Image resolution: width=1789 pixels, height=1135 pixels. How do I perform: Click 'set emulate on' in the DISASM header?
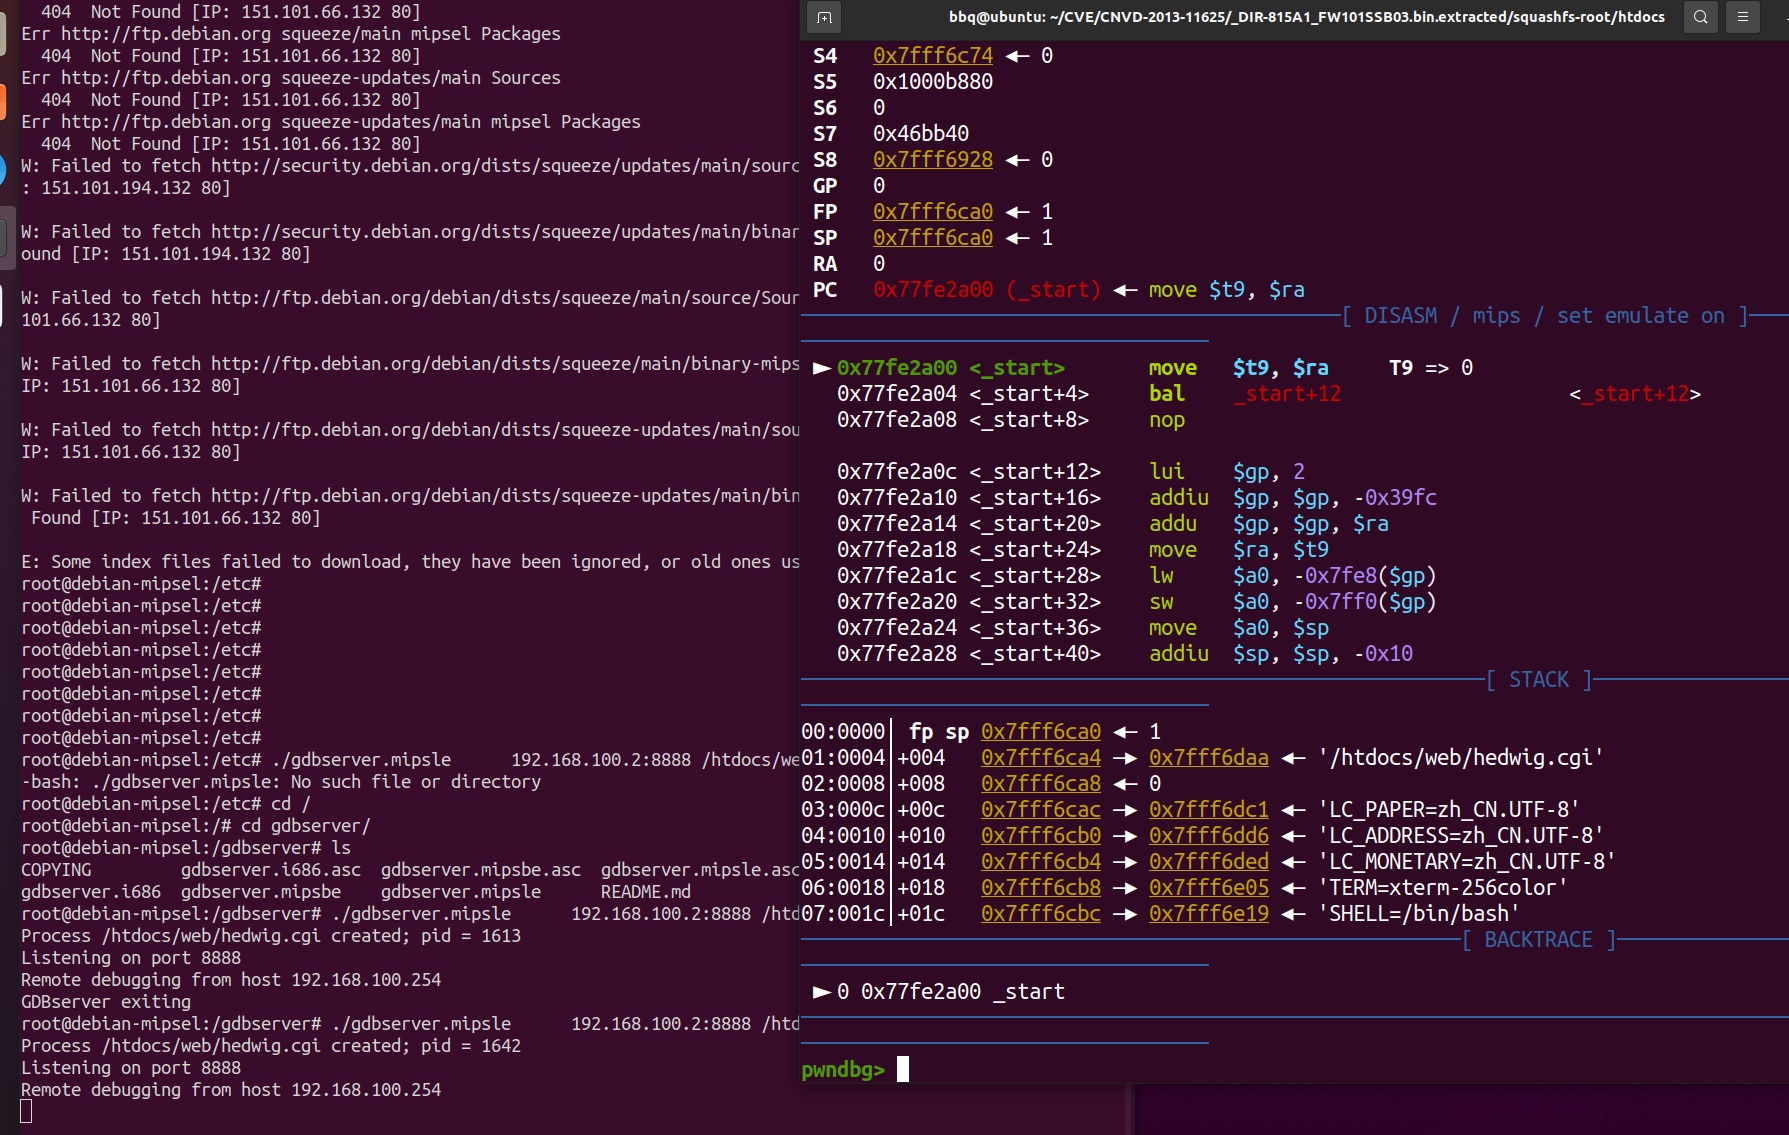(x=1641, y=316)
